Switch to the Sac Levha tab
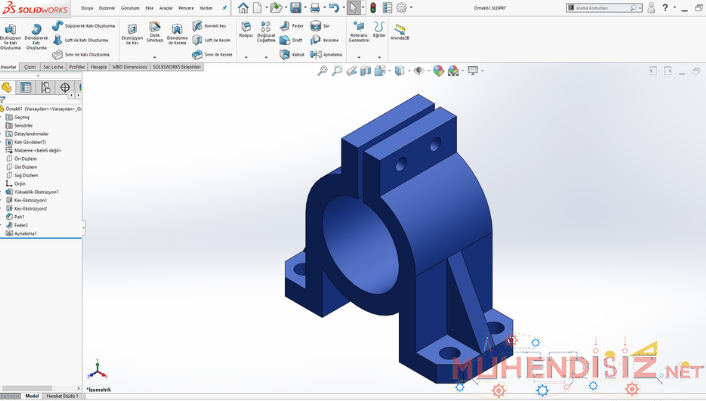The height and width of the screenshot is (401, 706). coord(51,67)
